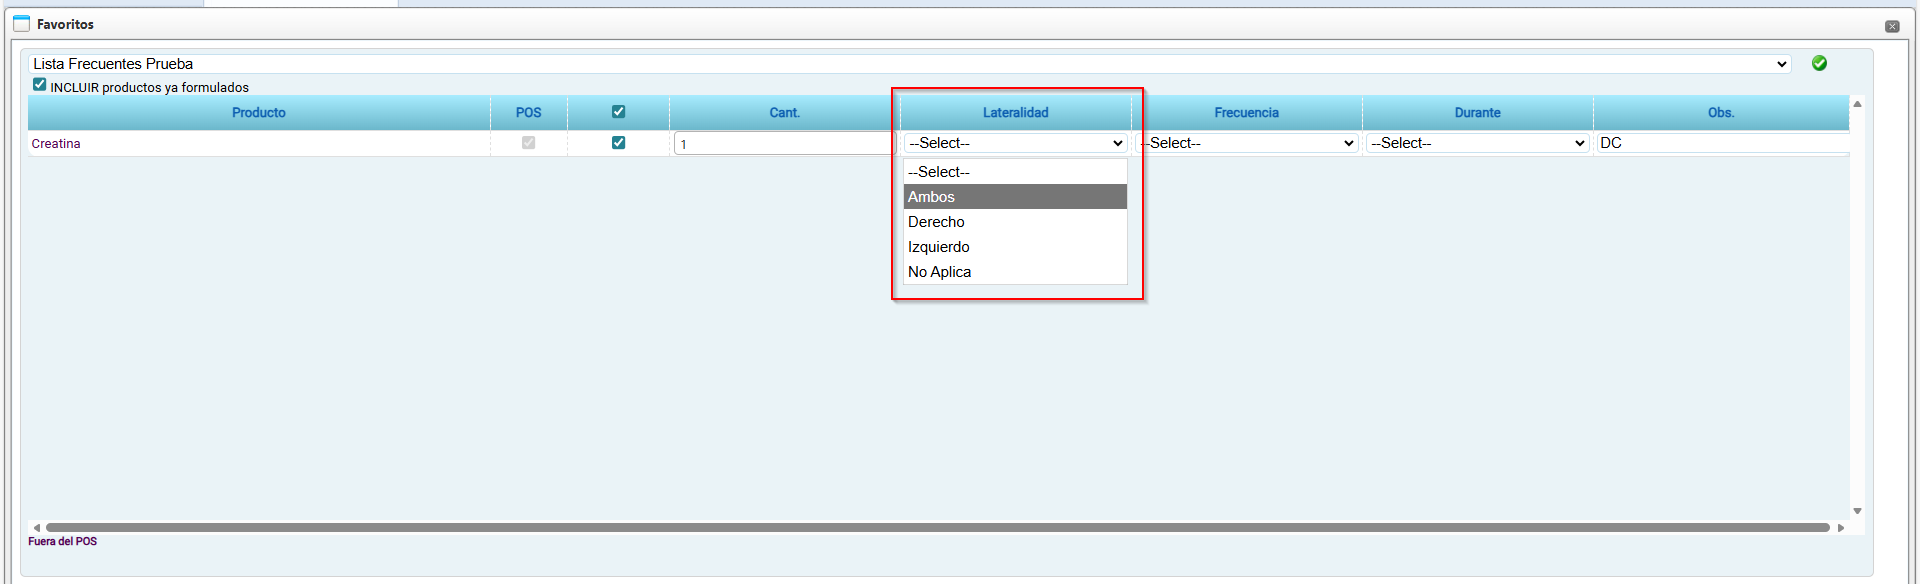The height and width of the screenshot is (584, 1920).
Task: Choose the --Select-- option in list
Action: pyautogui.click(x=1015, y=172)
